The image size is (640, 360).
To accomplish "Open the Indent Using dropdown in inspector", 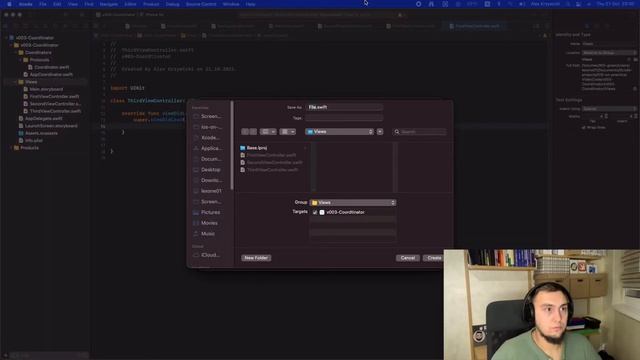I will pyautogui.click(x=608, y=109).
